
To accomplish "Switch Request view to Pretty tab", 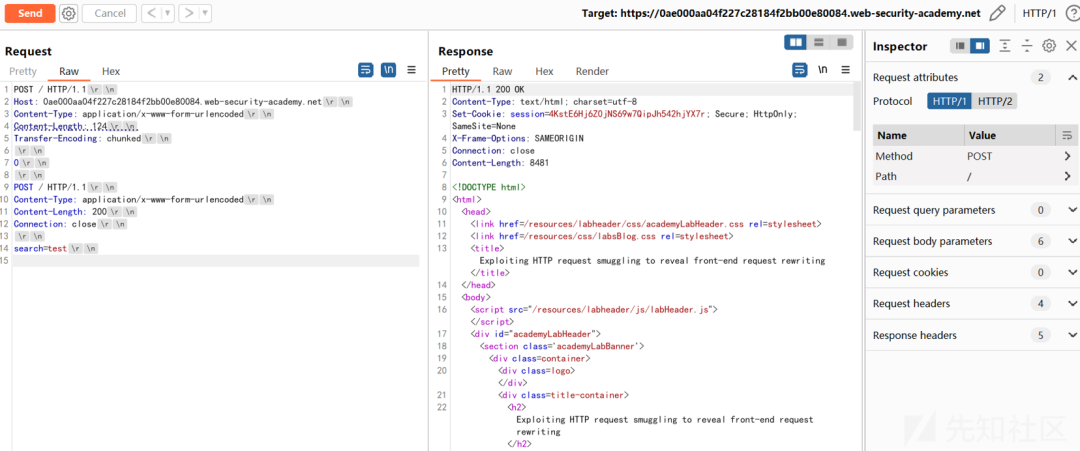I will click(x=23, y=71).
